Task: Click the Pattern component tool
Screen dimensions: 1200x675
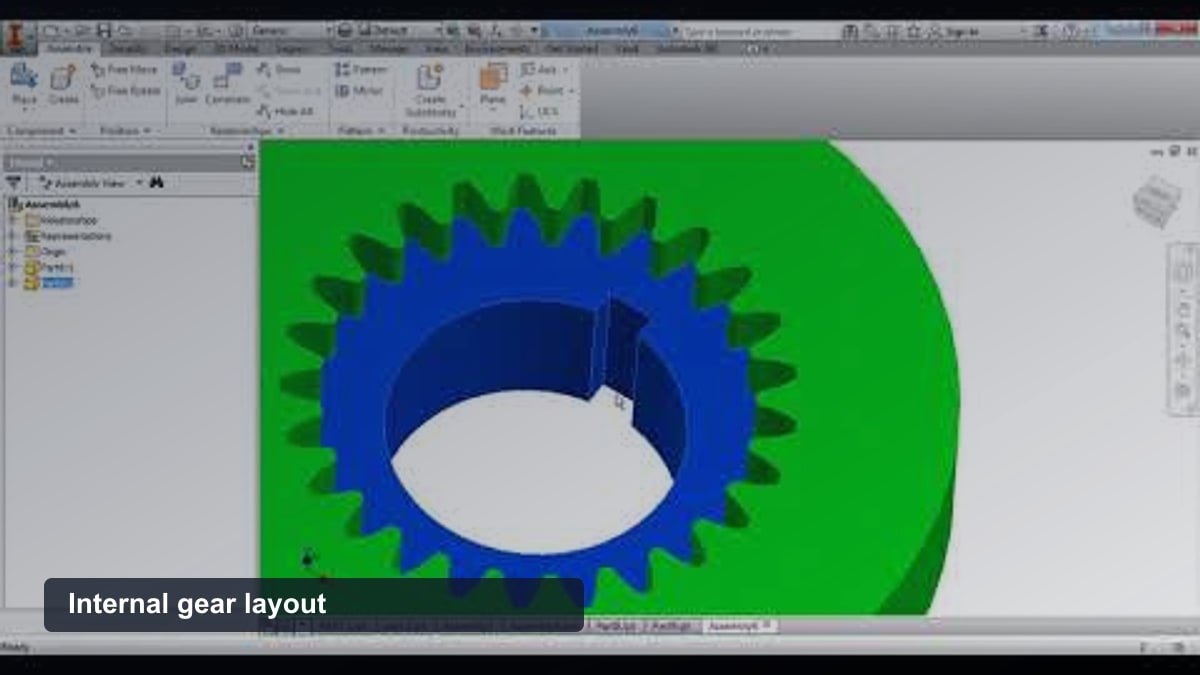Action: click(361, 69)
